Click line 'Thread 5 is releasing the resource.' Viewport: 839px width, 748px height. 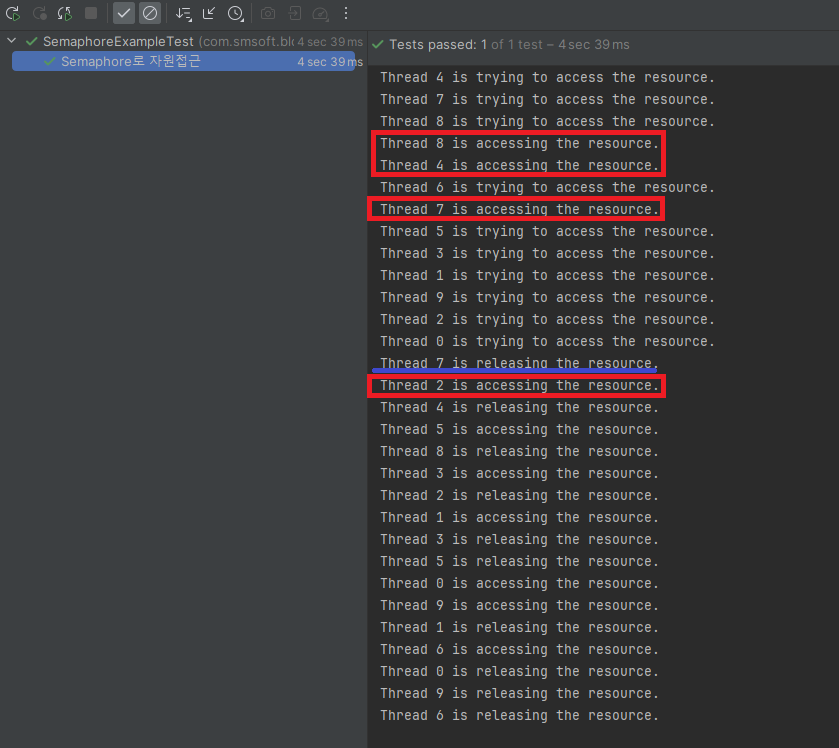pos(519,561)
